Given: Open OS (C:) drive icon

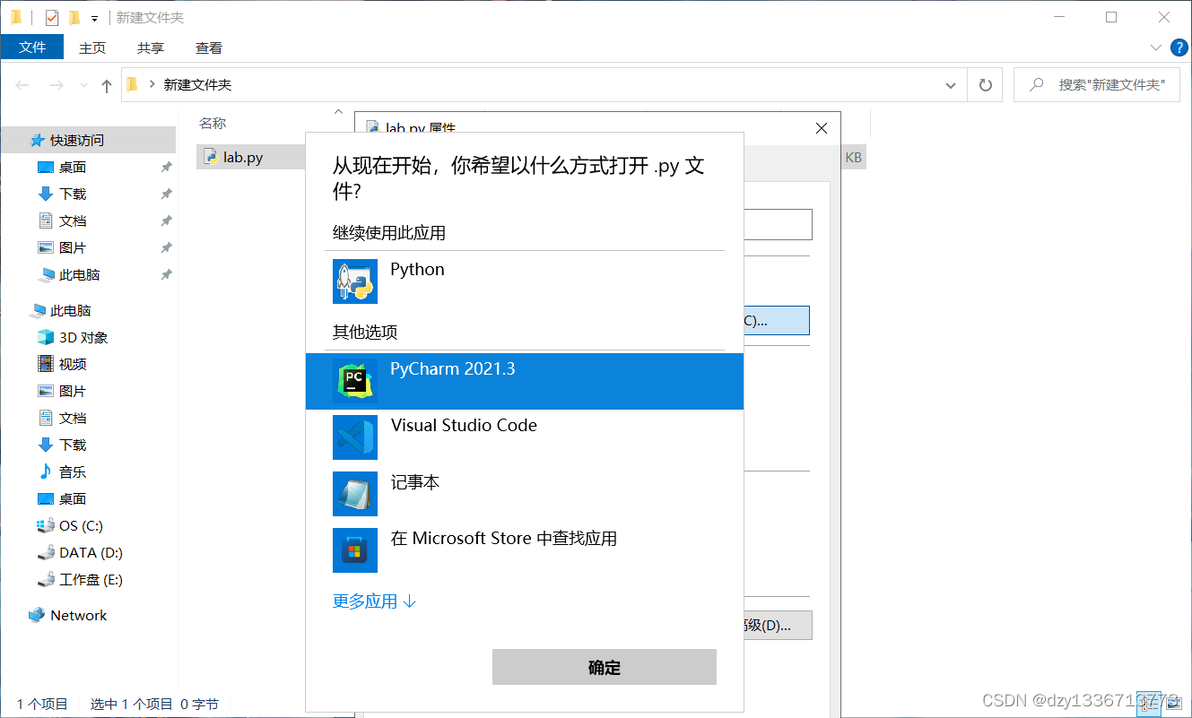Looking at the screenshot, I should coord(46,526).
